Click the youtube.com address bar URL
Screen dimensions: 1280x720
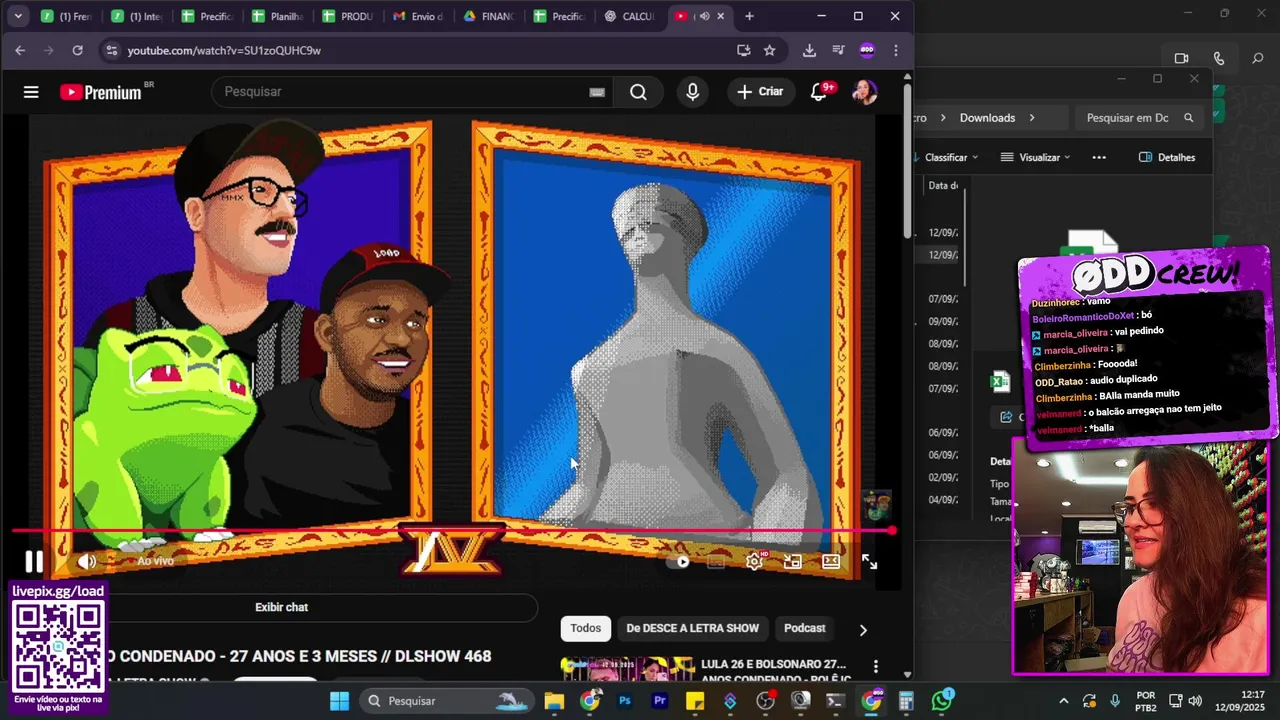click(x=224, y=50)
